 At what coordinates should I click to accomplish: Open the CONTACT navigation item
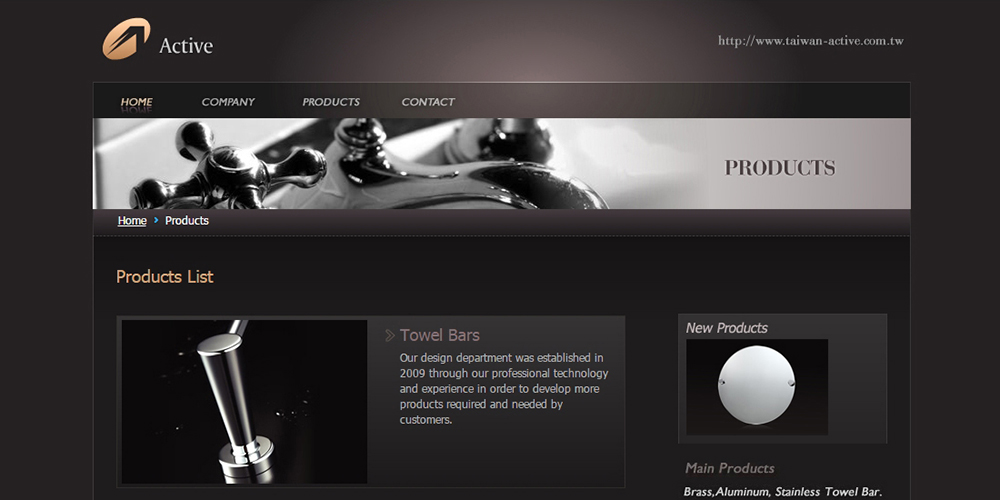point(428,102)
